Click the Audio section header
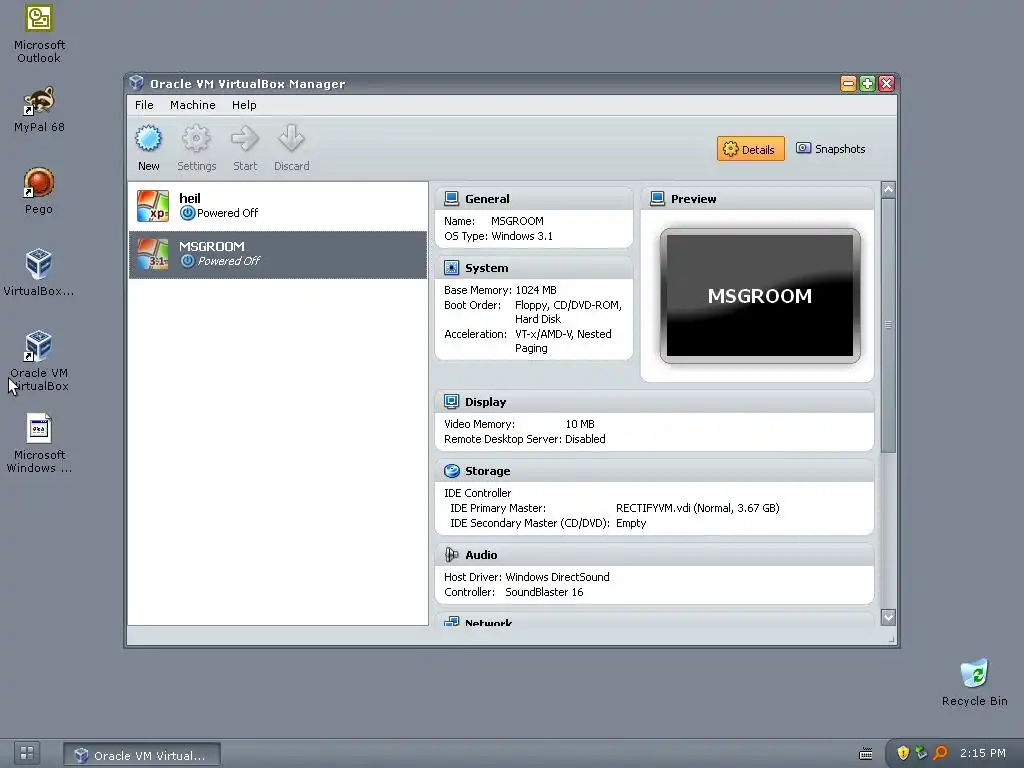This screenshot has width=1024, height=768. click(654, 554)
